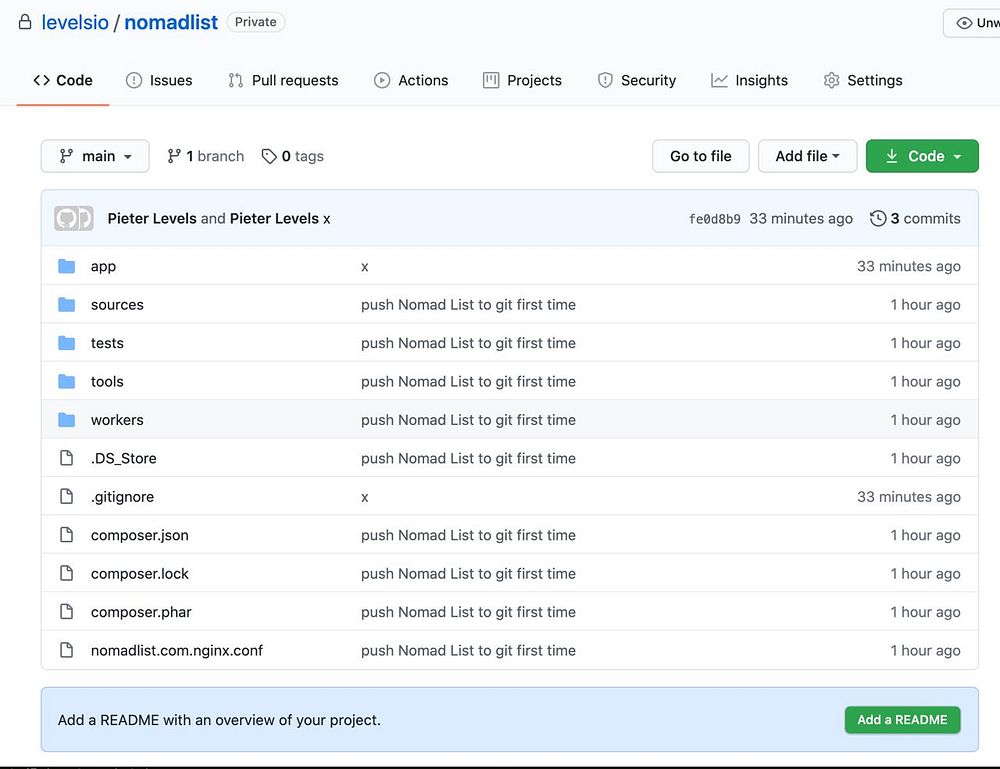Viewport: 1000px width, 769px height.
Task: Open repository Settings tab
Action: [863, 80]
